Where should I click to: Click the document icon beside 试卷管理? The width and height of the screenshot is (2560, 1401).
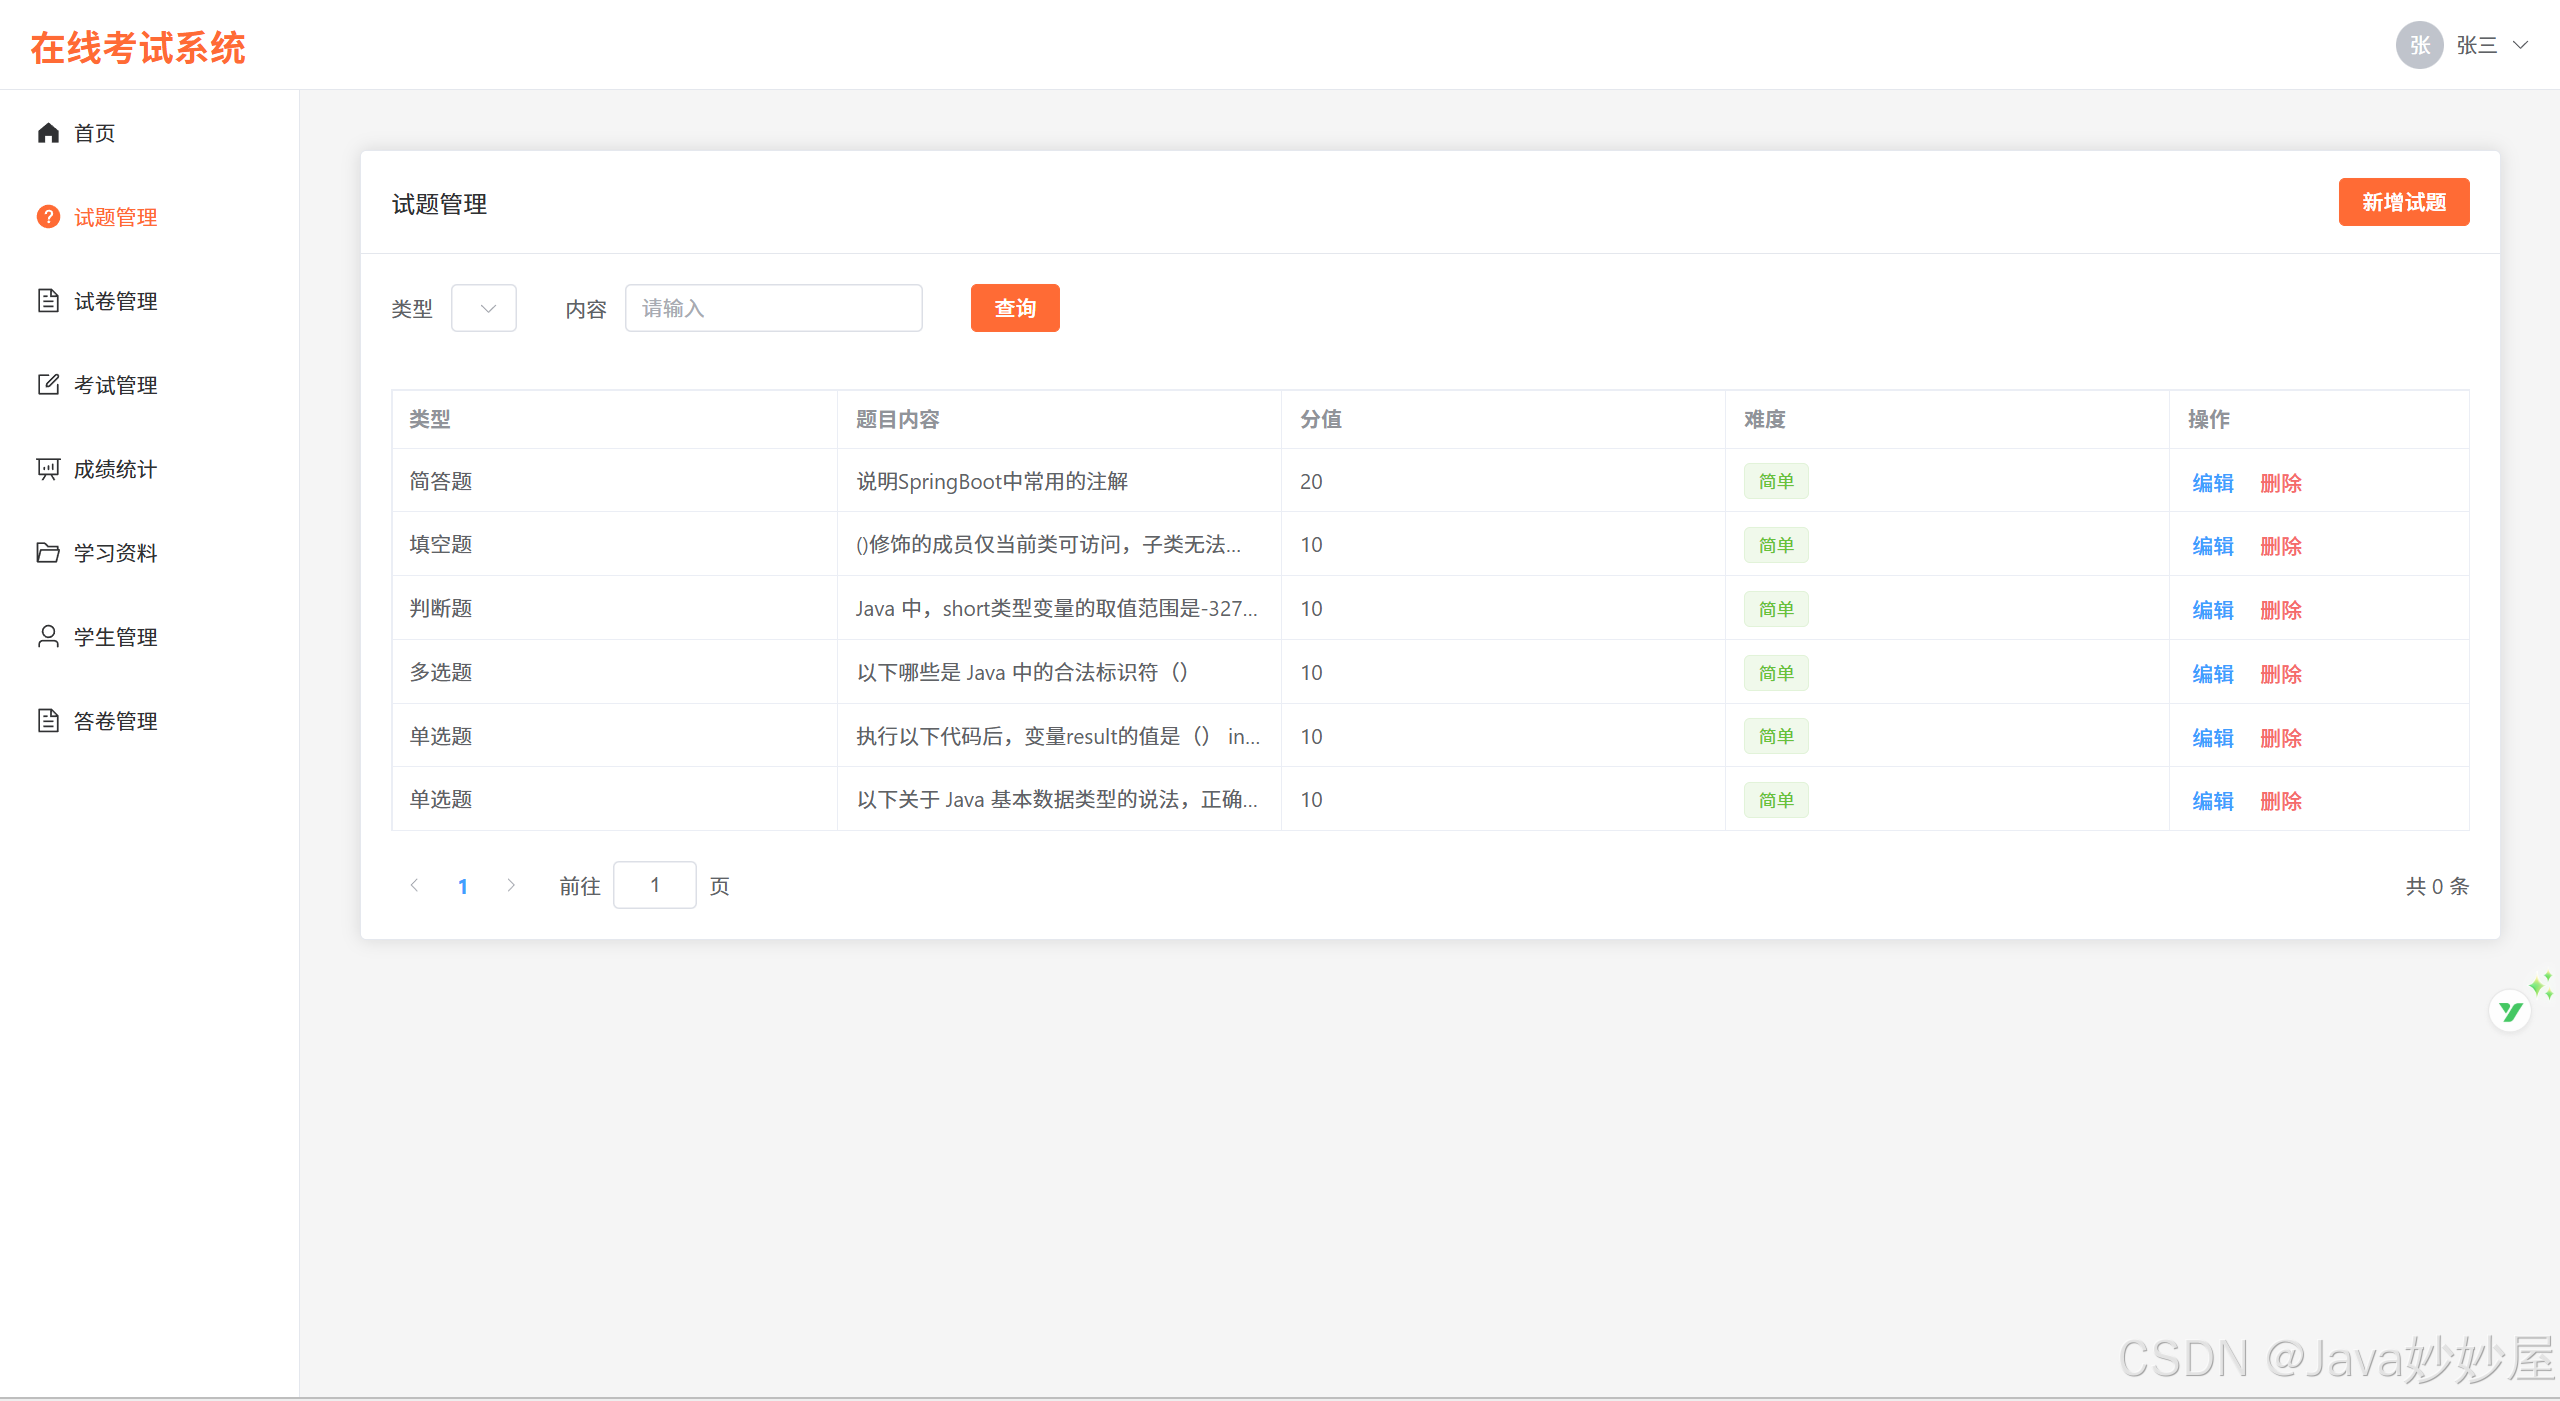pyautogui.click(x=48, y=301)
